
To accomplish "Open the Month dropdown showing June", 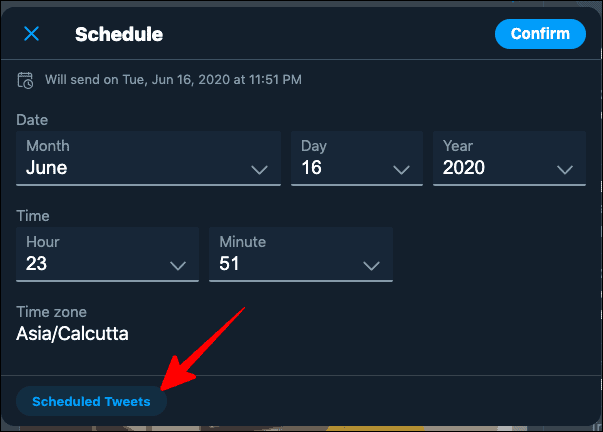I will tap(148, 158).
